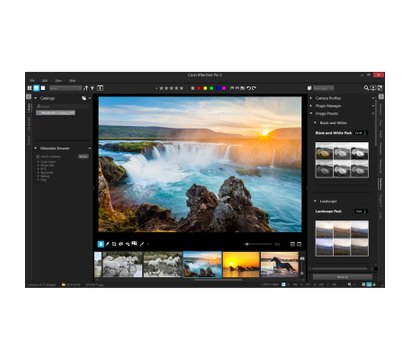
Task: Click the undo arrow icon
Action: (x=248, y=88)
